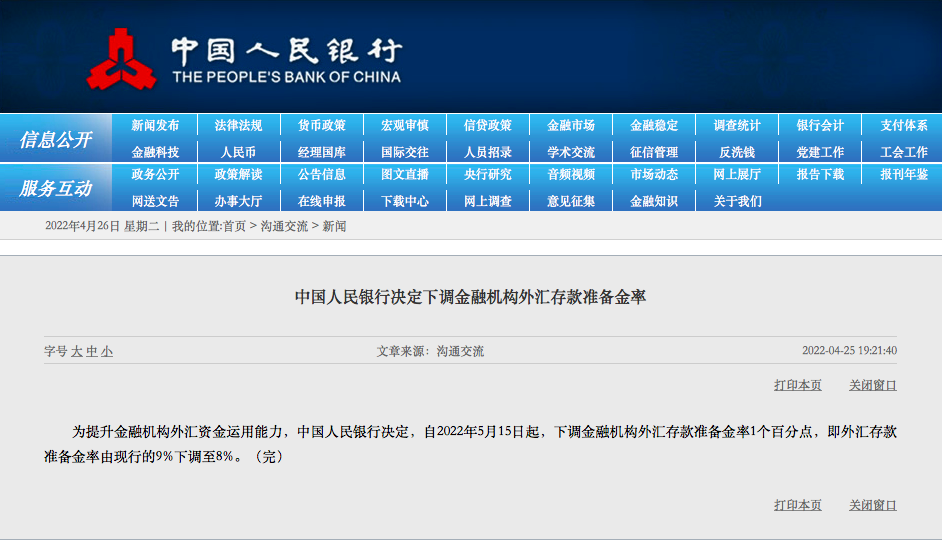Select 银行会计 menu entry
This screenshot has width=942, height=541.
point(820,125)
